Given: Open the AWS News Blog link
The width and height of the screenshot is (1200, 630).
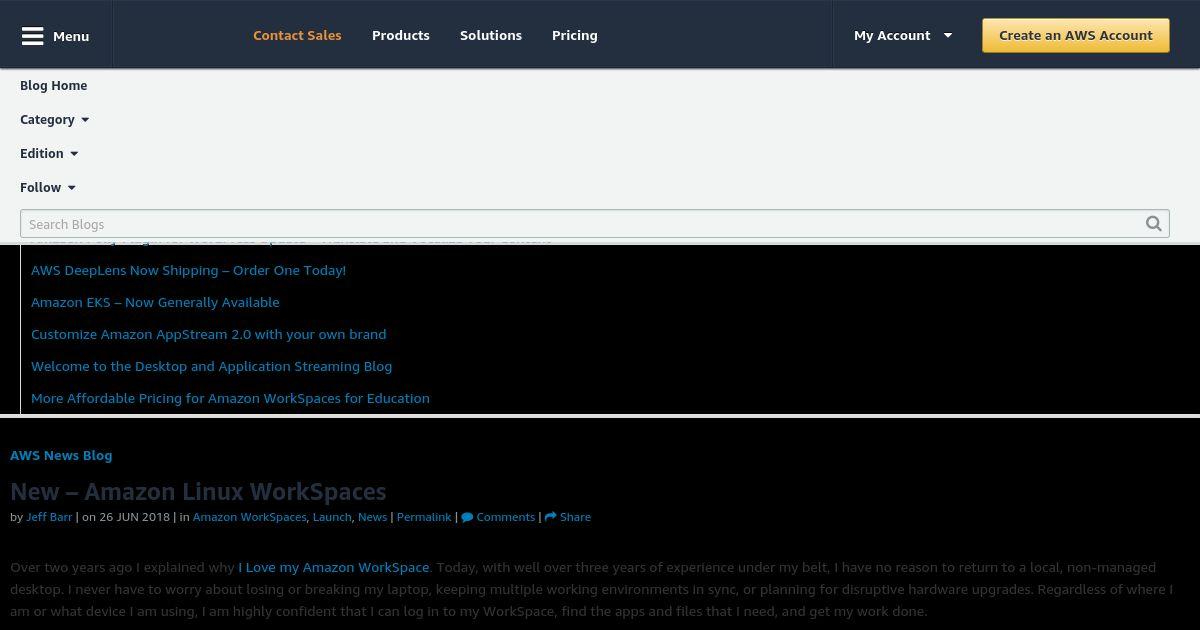Looking at the screenshot, I should [61, 455].
